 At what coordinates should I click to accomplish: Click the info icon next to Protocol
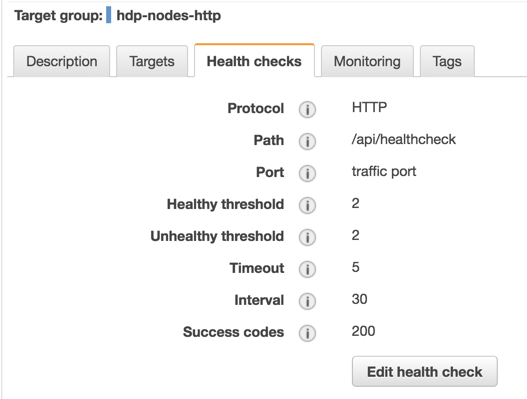(307, 109)
